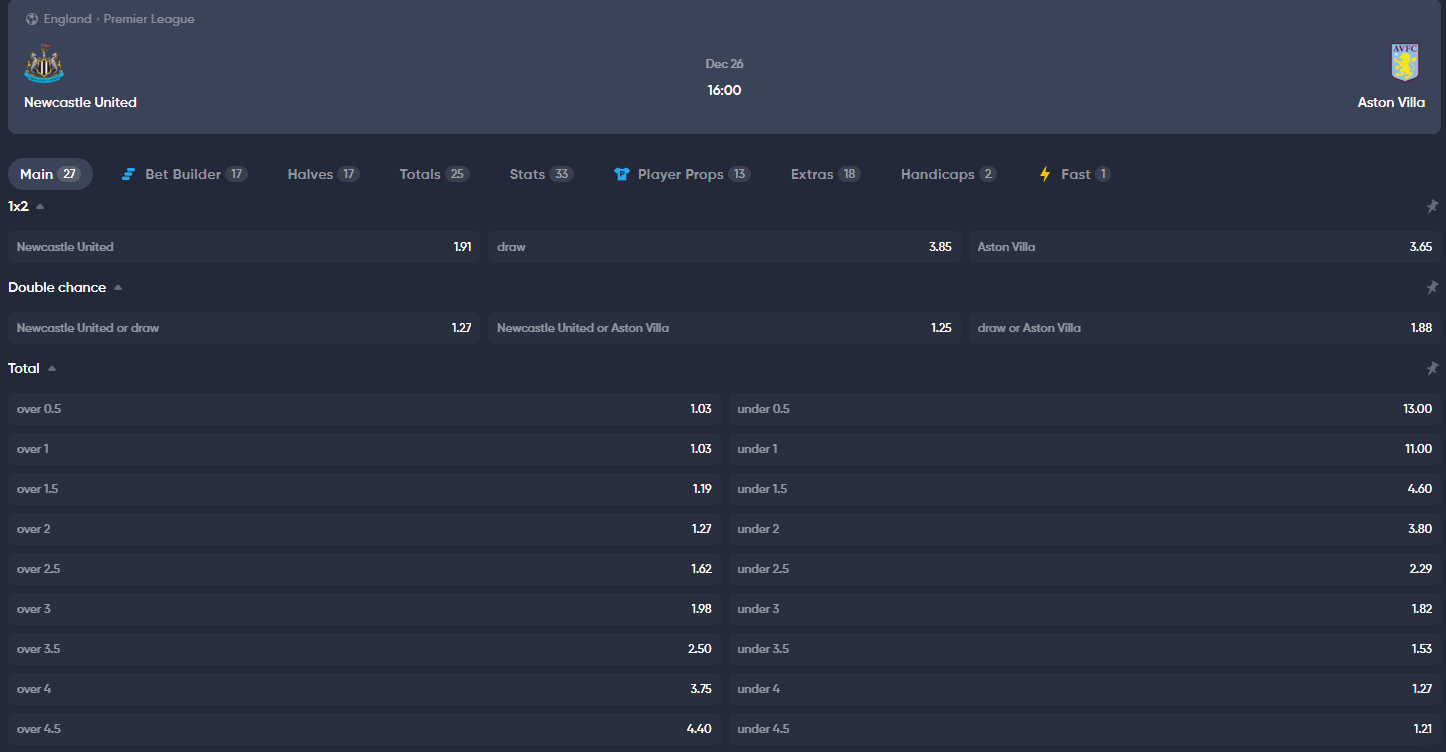Open the Handicaps tab
The width and height of the screenshot is (1446, 752).
tap(948, 174)
